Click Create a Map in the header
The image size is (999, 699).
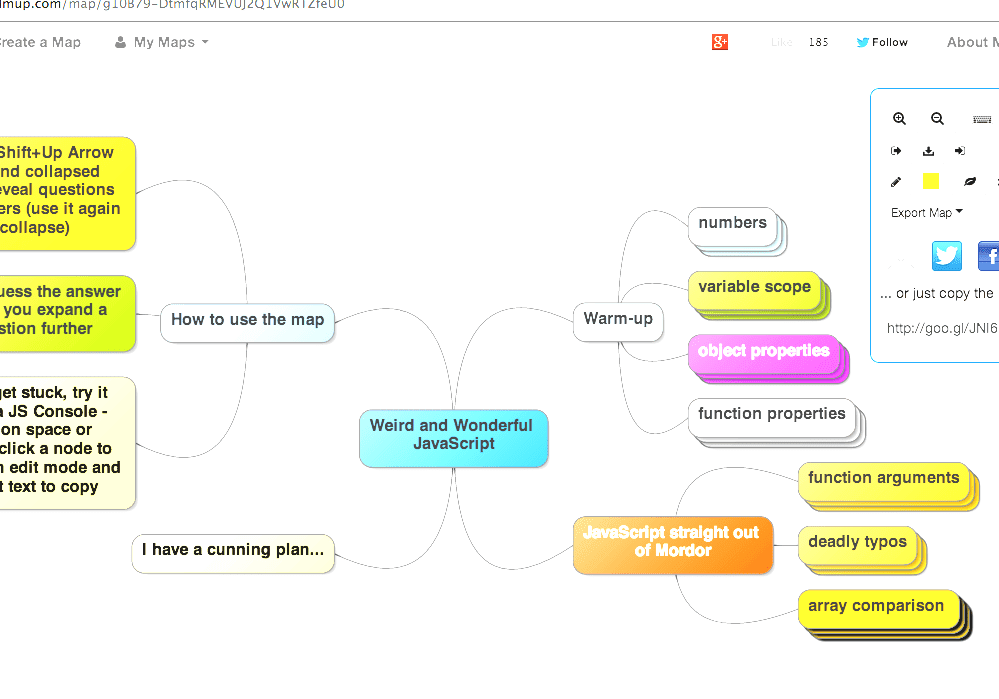point(40,42)
